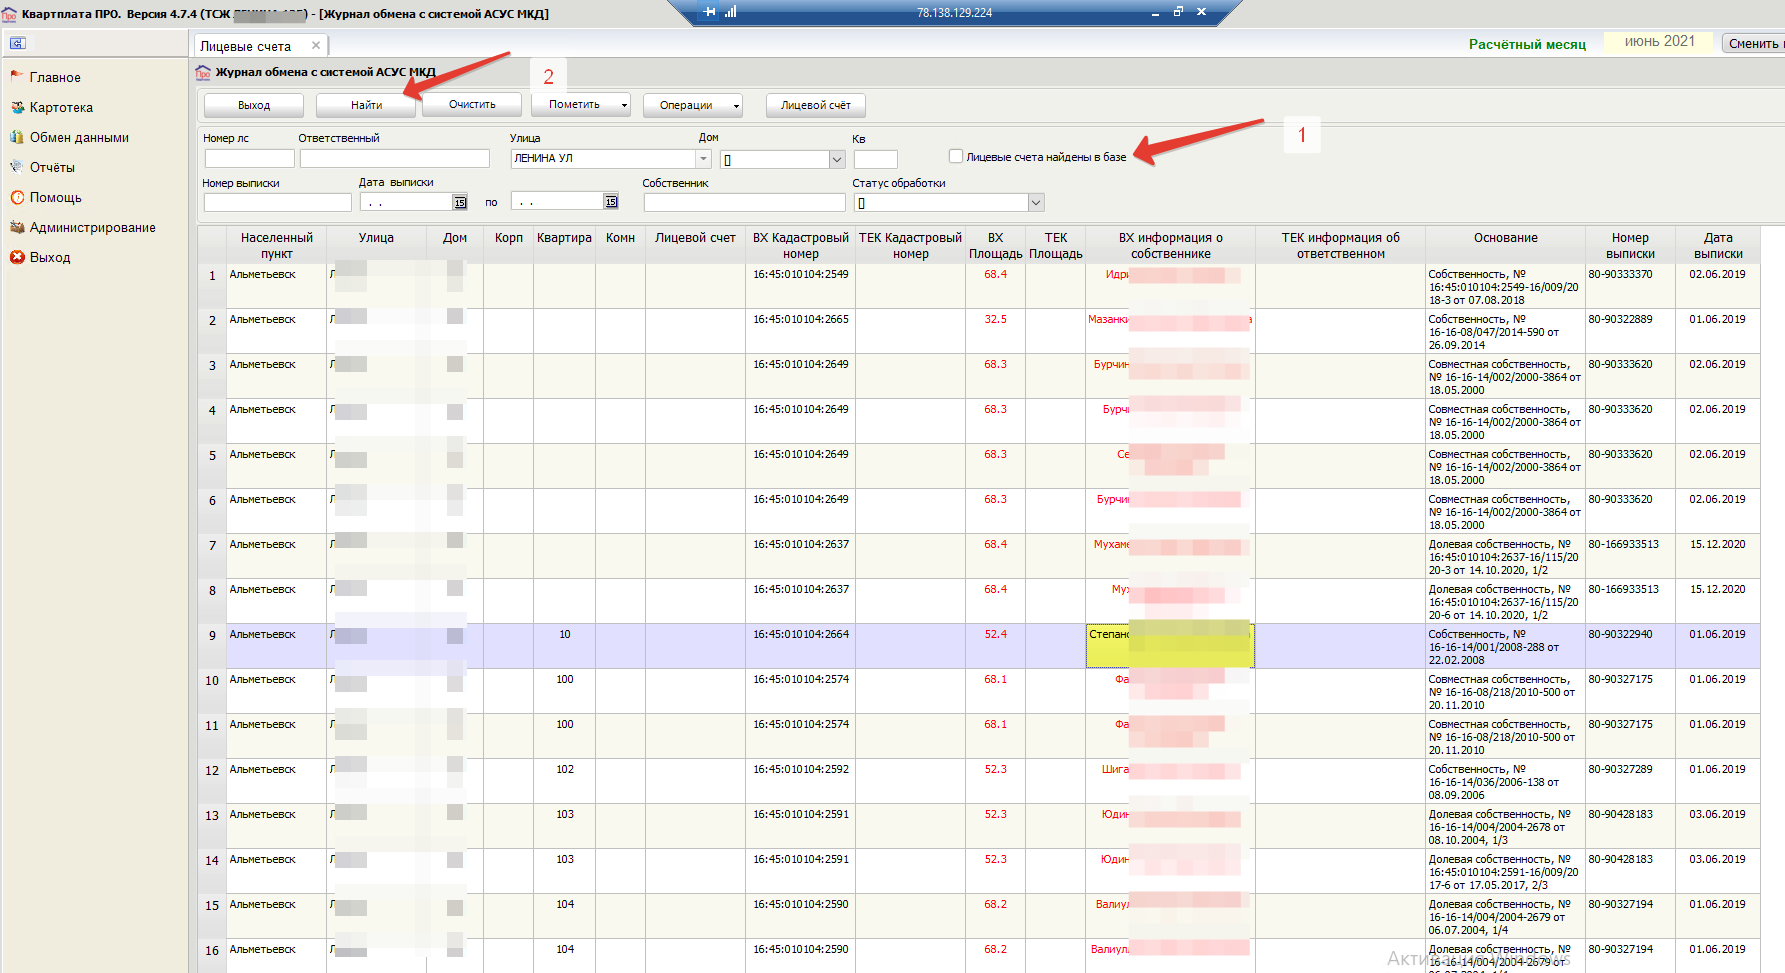
Task: Click the Населенный пункт column header
Action: [277, 245]
